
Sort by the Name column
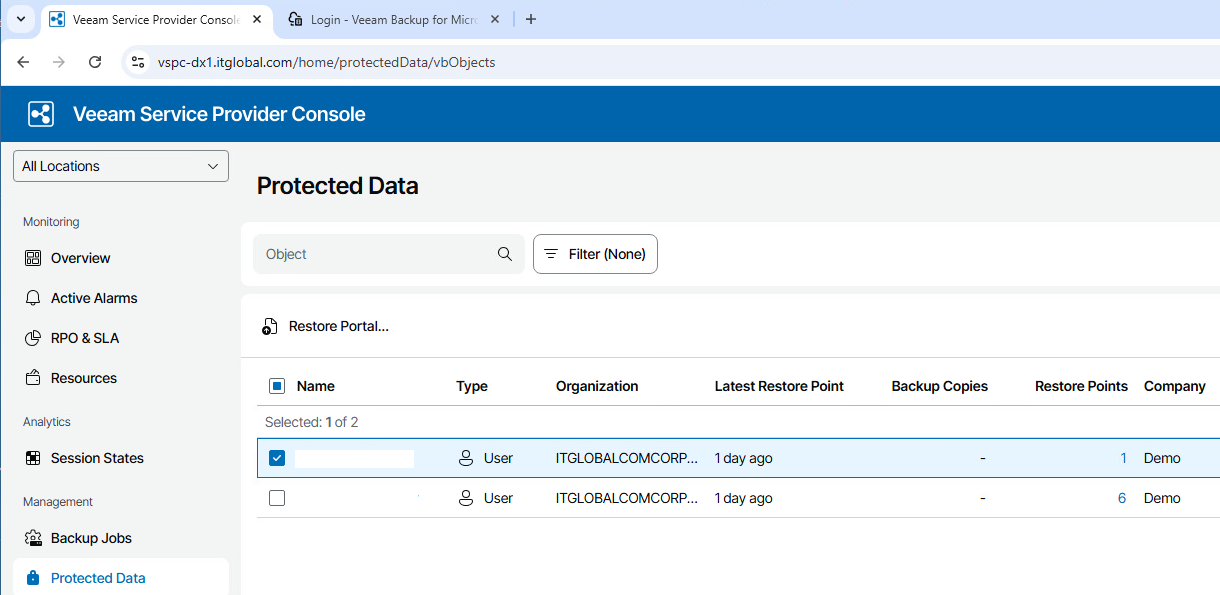coord(316,386)
